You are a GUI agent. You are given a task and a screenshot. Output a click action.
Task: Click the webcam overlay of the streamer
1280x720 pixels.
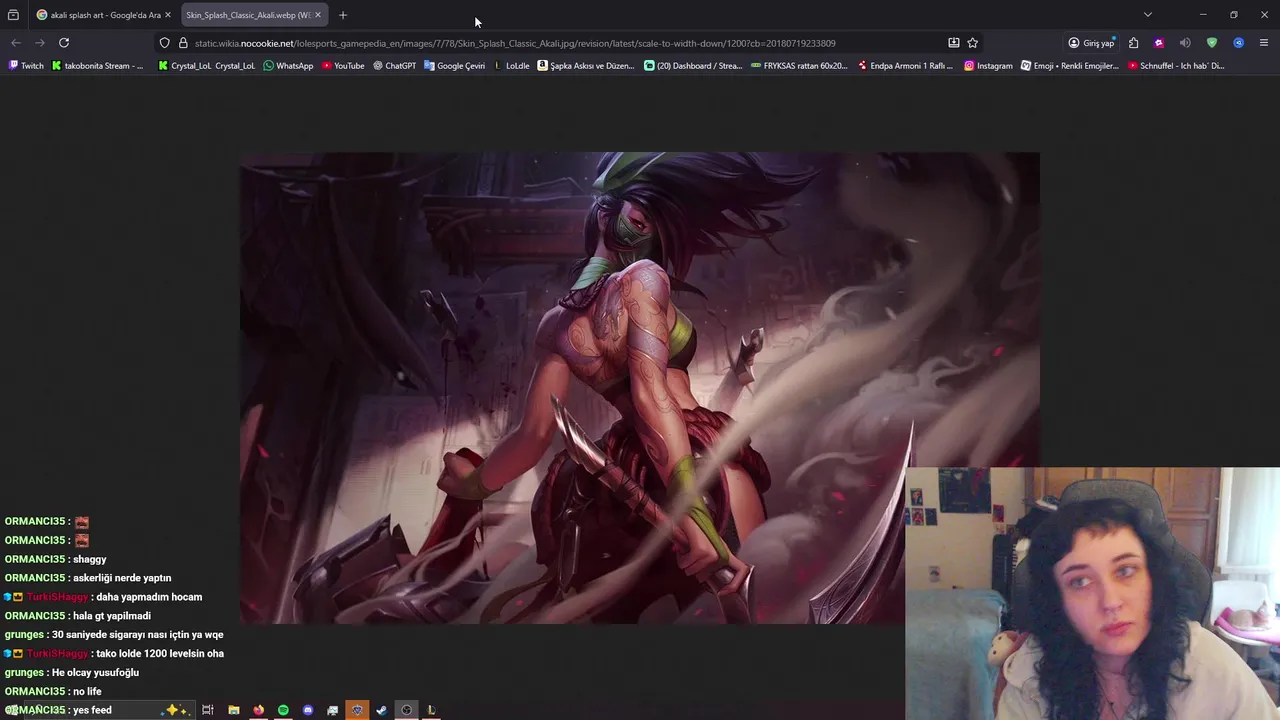point(1092,594)
